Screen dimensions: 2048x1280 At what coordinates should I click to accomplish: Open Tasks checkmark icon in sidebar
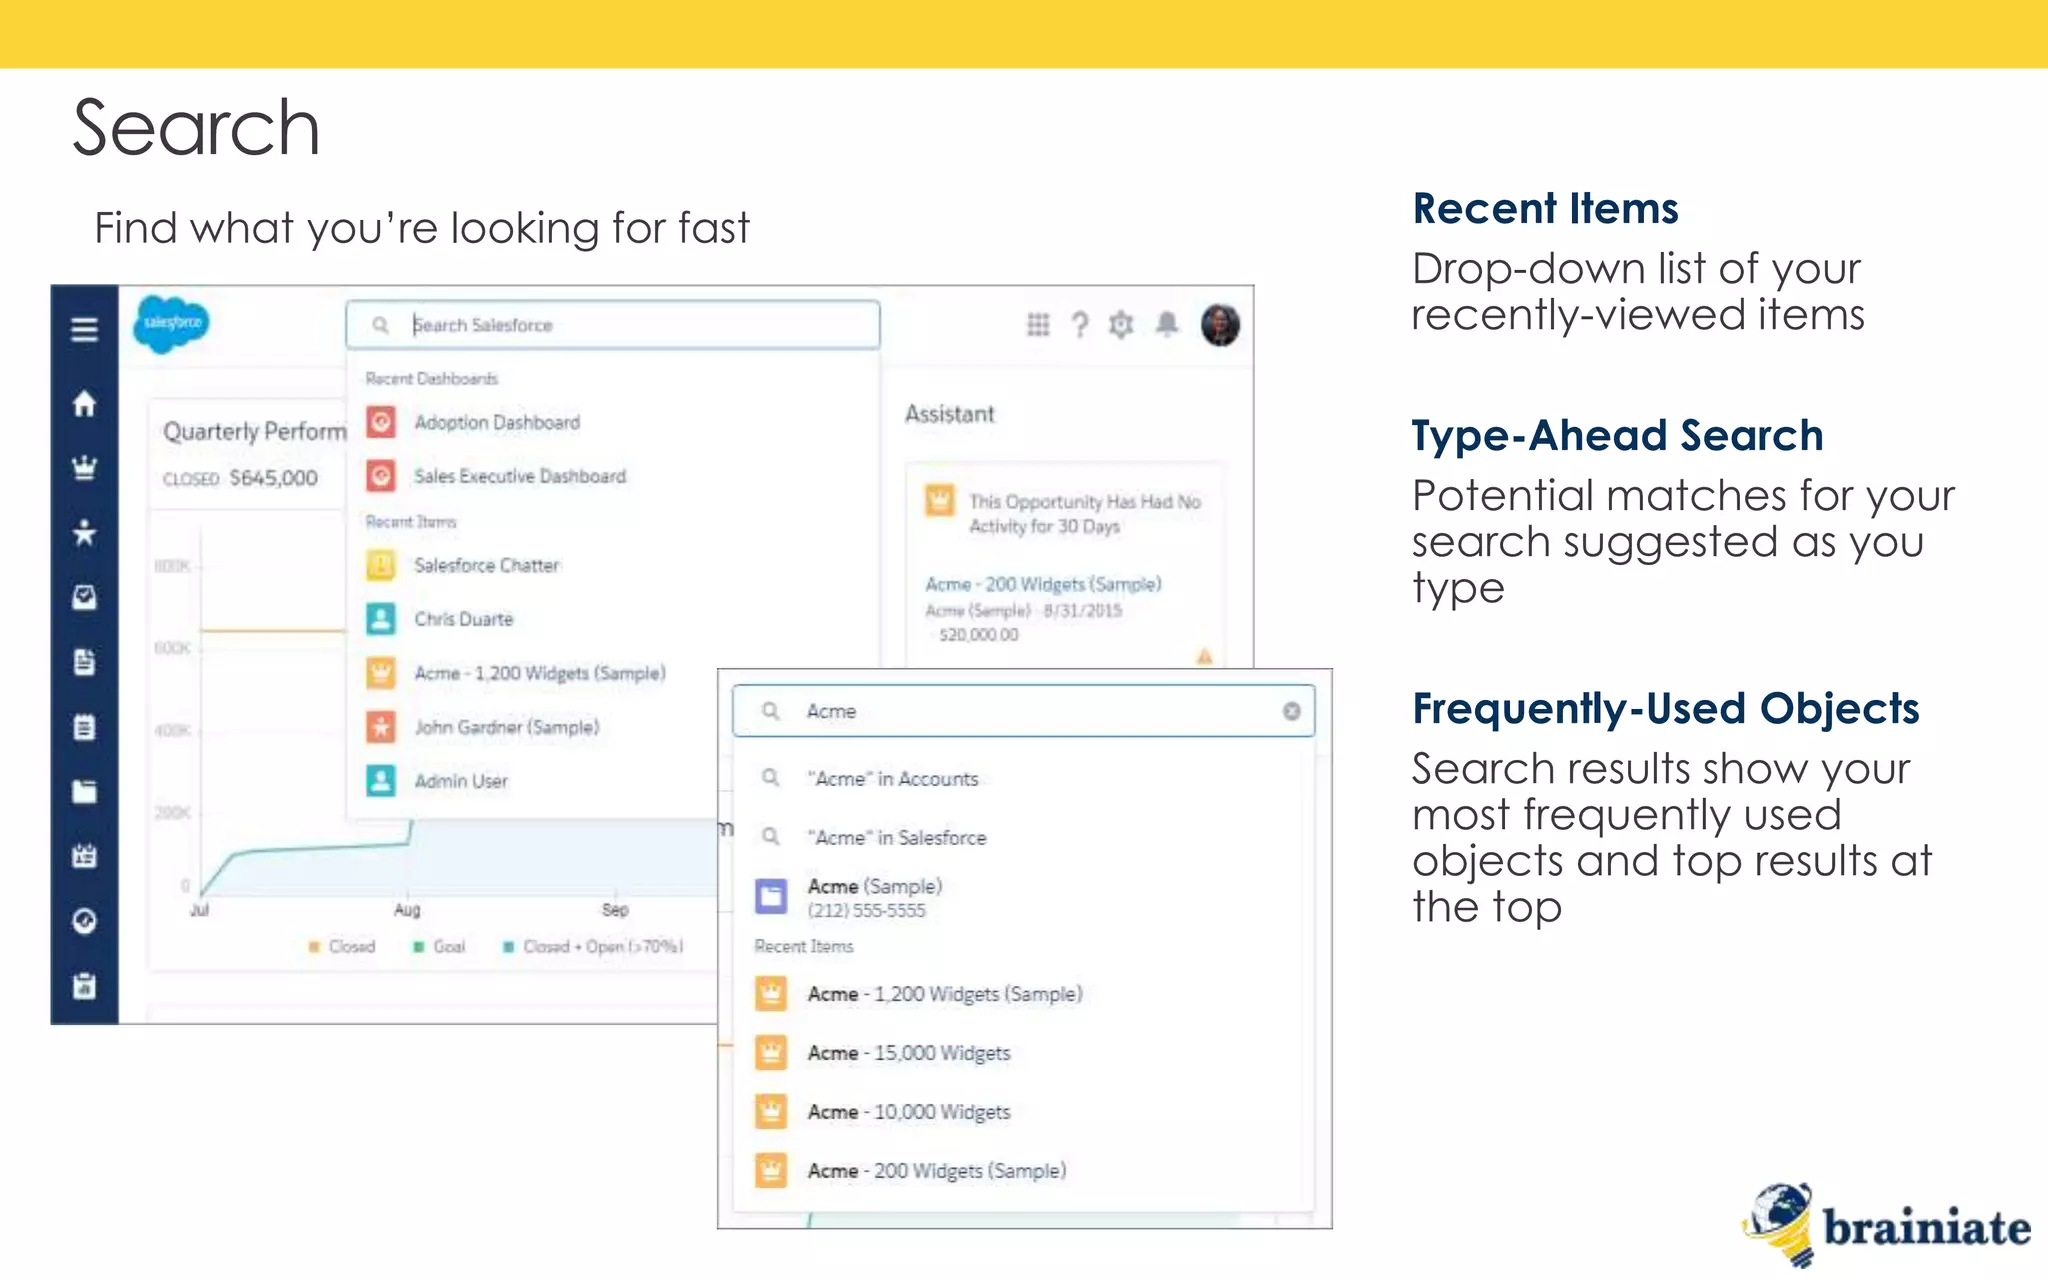[x=85, y=597]
